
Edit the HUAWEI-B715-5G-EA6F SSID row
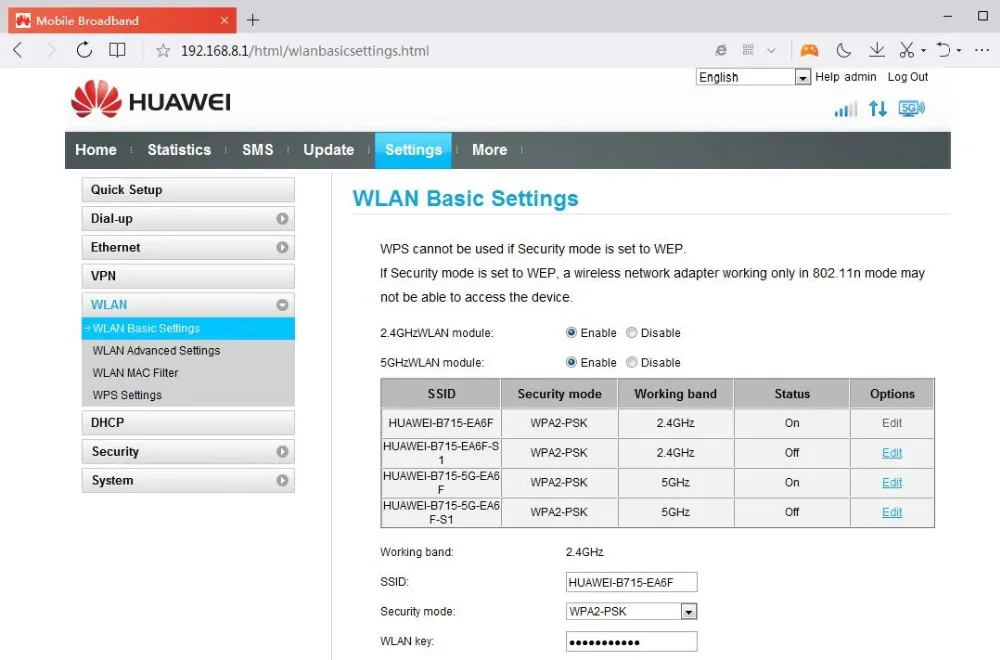point(892,483)
